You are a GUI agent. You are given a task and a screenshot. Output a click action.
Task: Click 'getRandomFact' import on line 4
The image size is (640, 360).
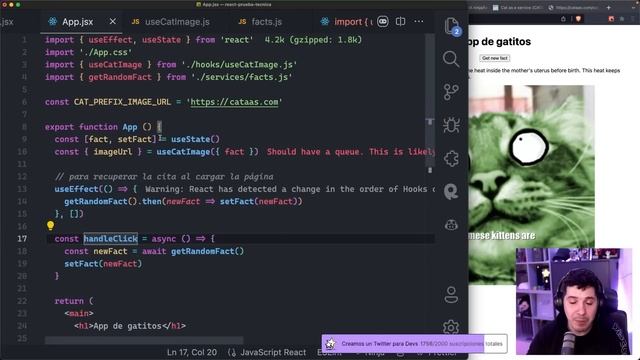120,77
